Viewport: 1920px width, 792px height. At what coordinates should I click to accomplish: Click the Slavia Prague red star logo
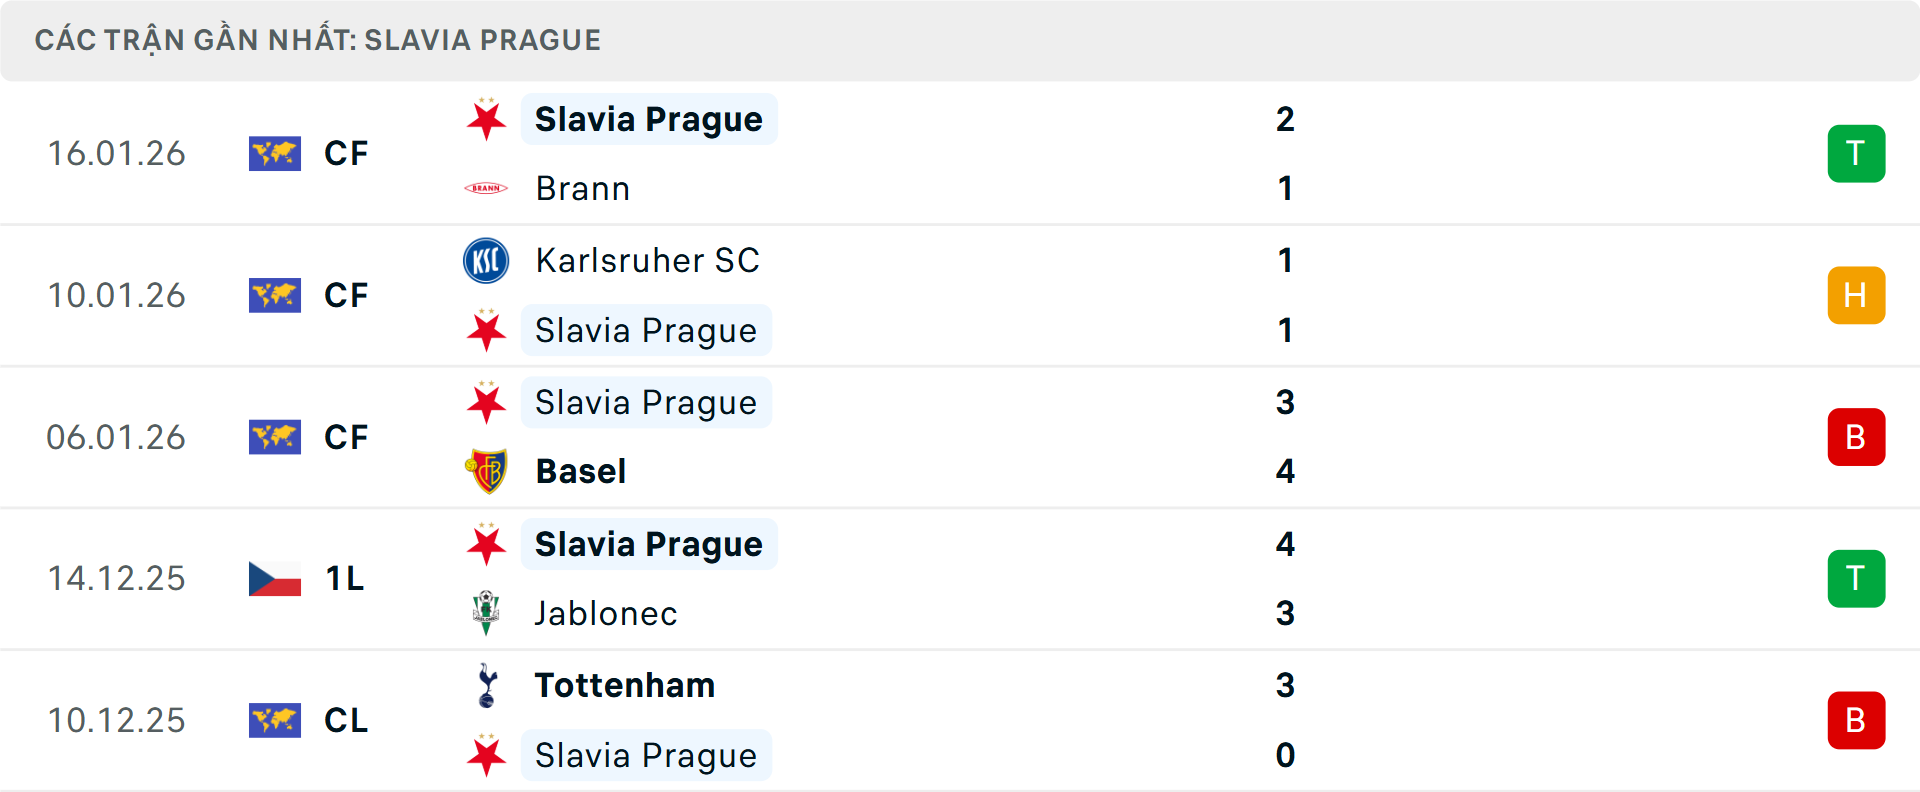487,118
